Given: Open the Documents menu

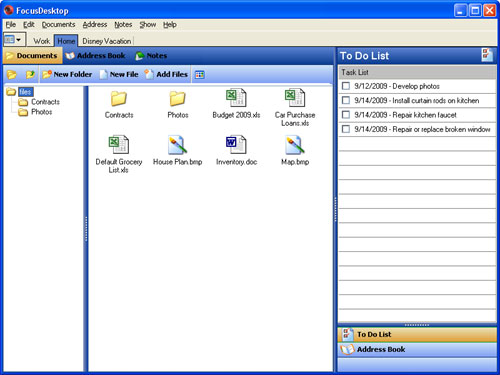Looking at the screenshot, I should 58,25.
